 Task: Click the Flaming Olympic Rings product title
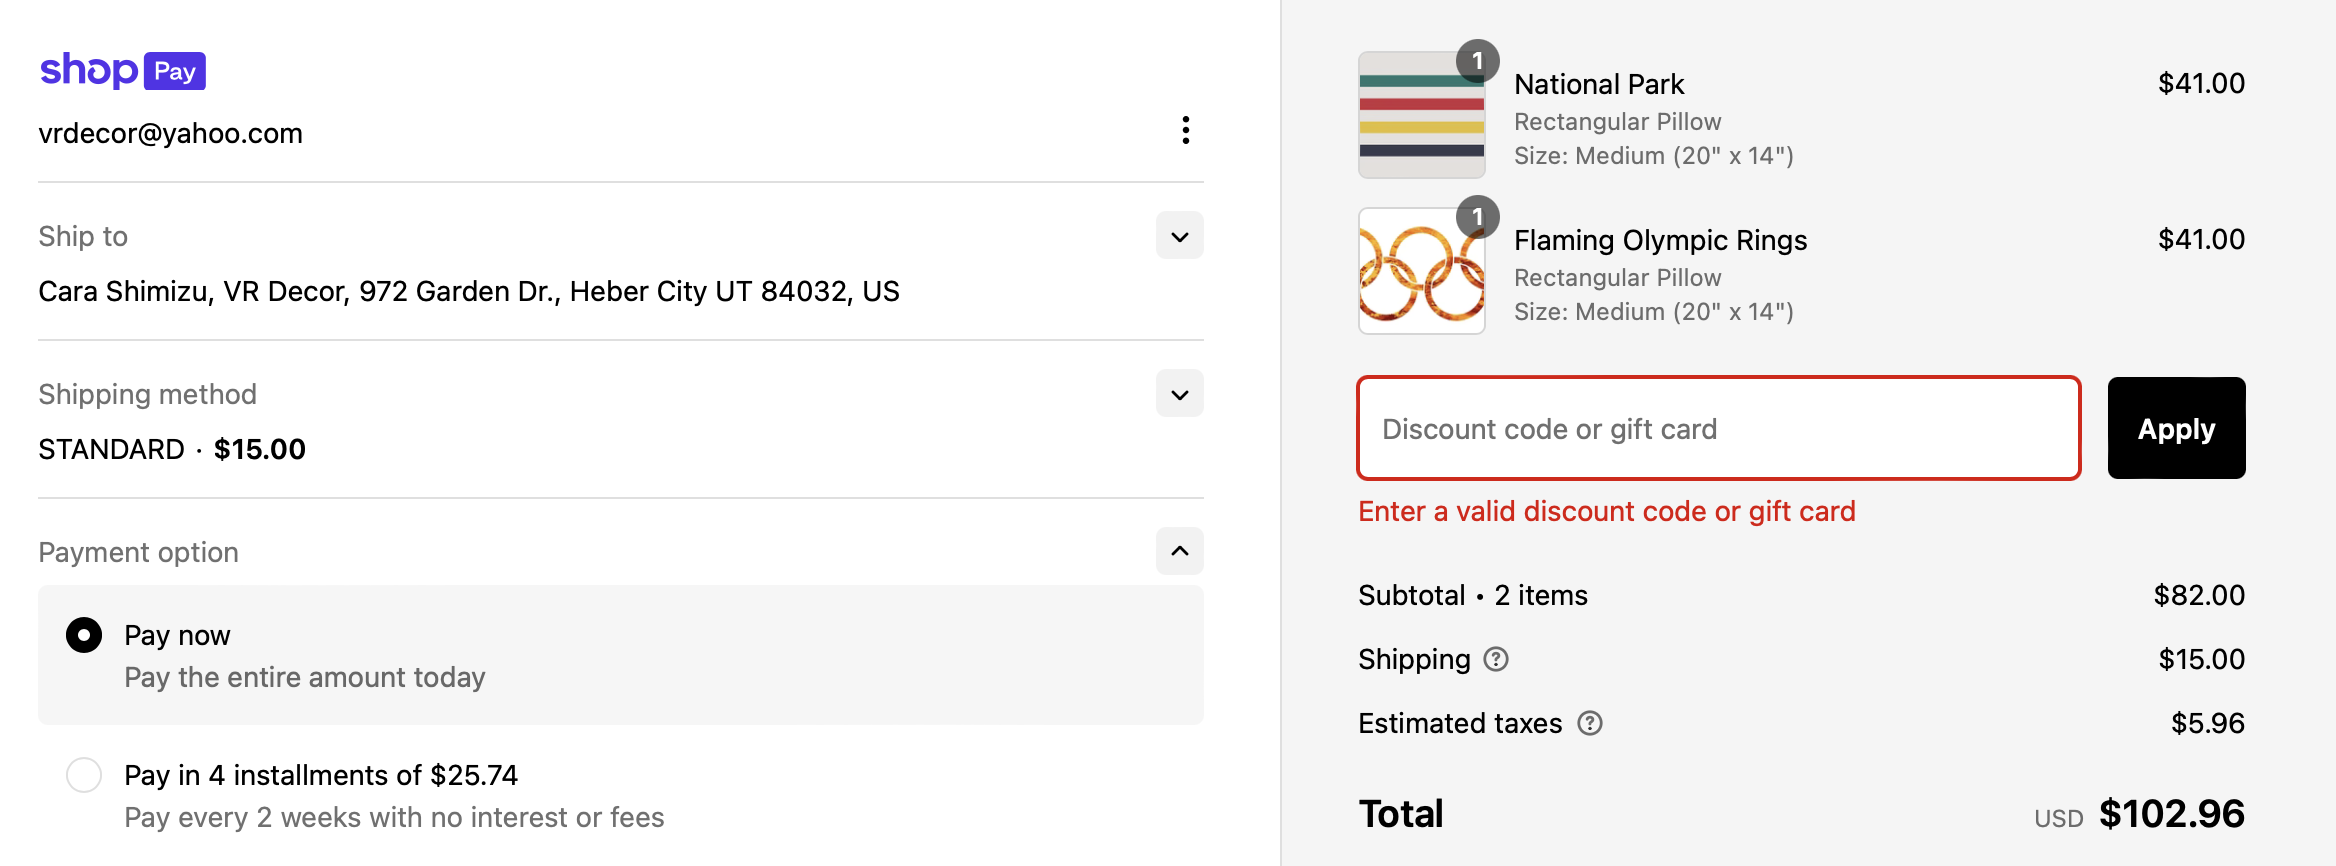(1660, 240)
